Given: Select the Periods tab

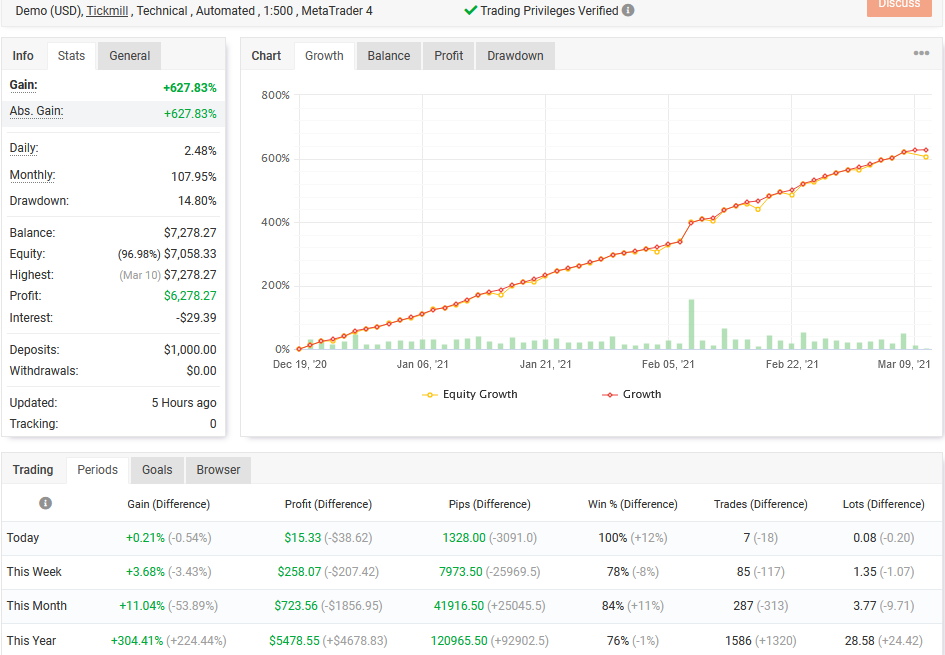Looking at the screenshot, I should click(x=98, y=470).
